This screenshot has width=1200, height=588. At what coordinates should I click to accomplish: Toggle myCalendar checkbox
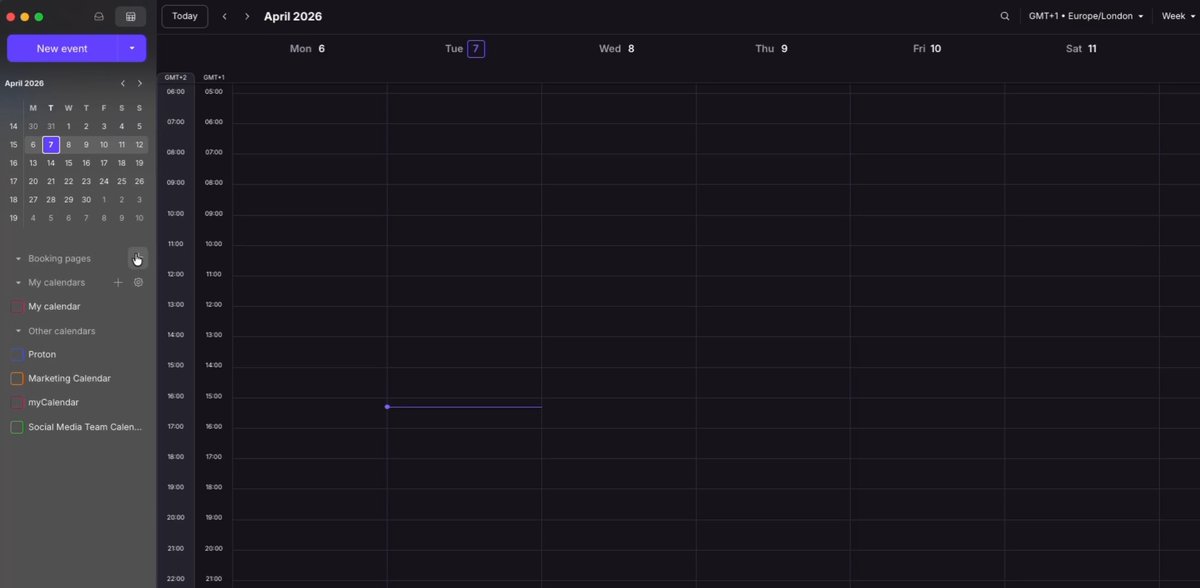[17, 402]
